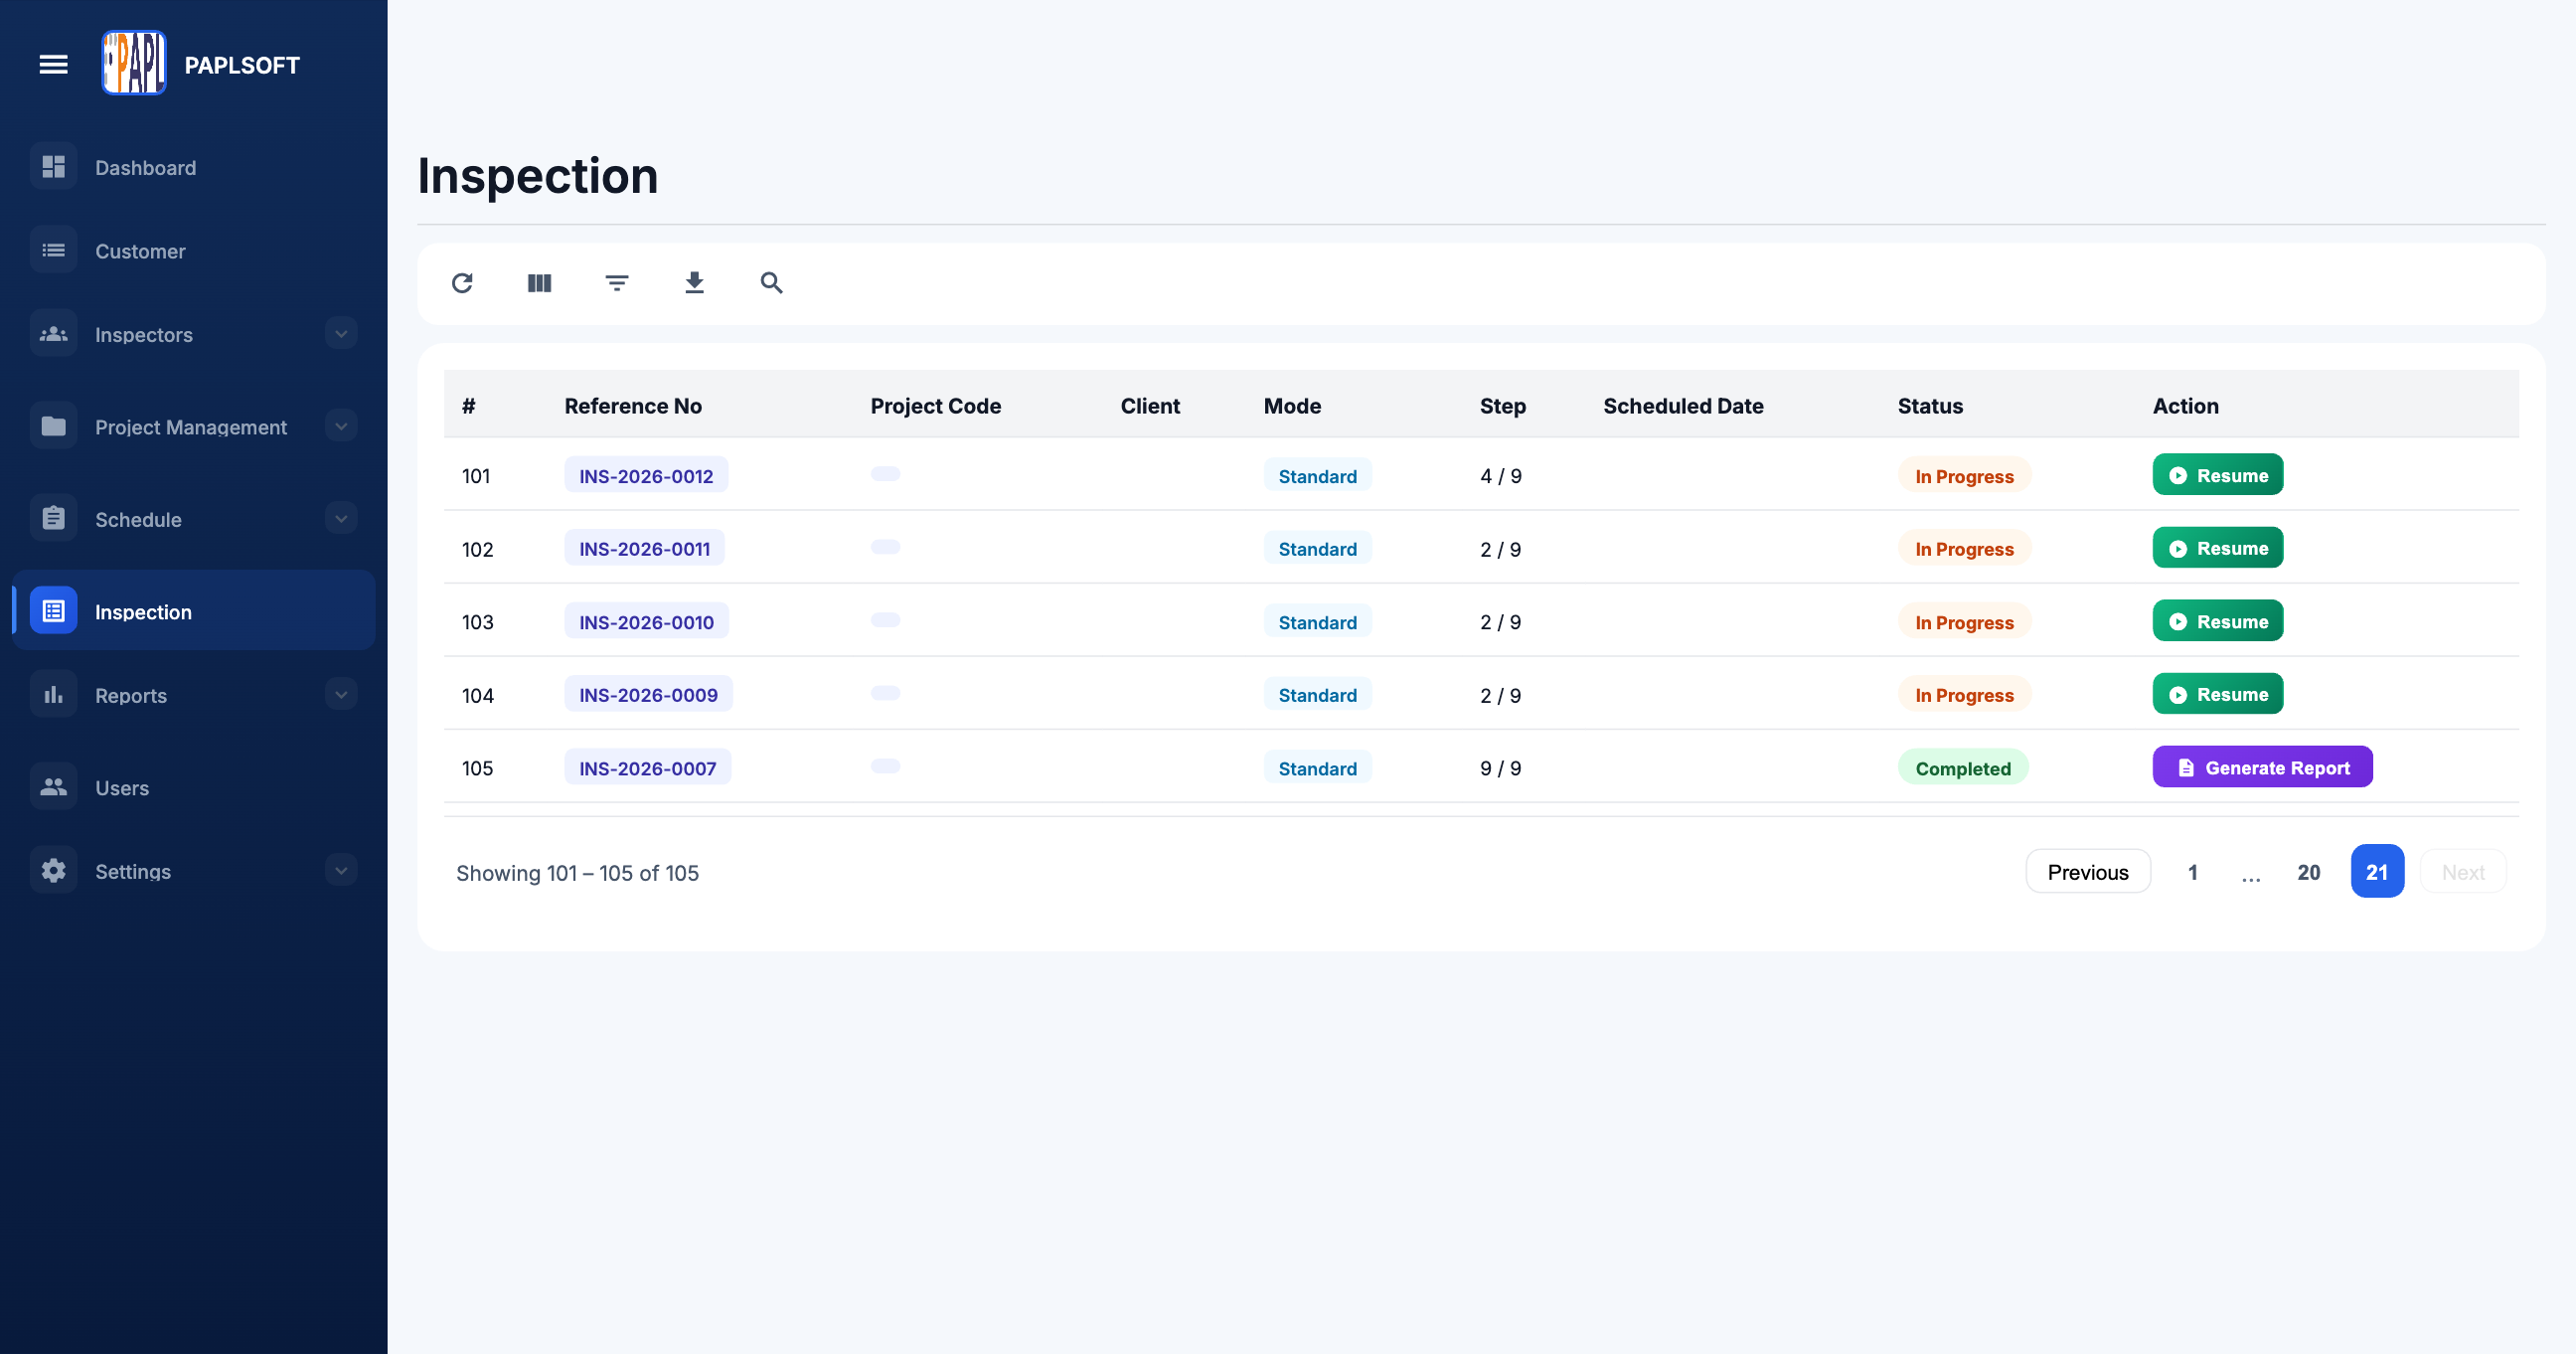Click the PAPLSOFT logo image

pos(134,63)
